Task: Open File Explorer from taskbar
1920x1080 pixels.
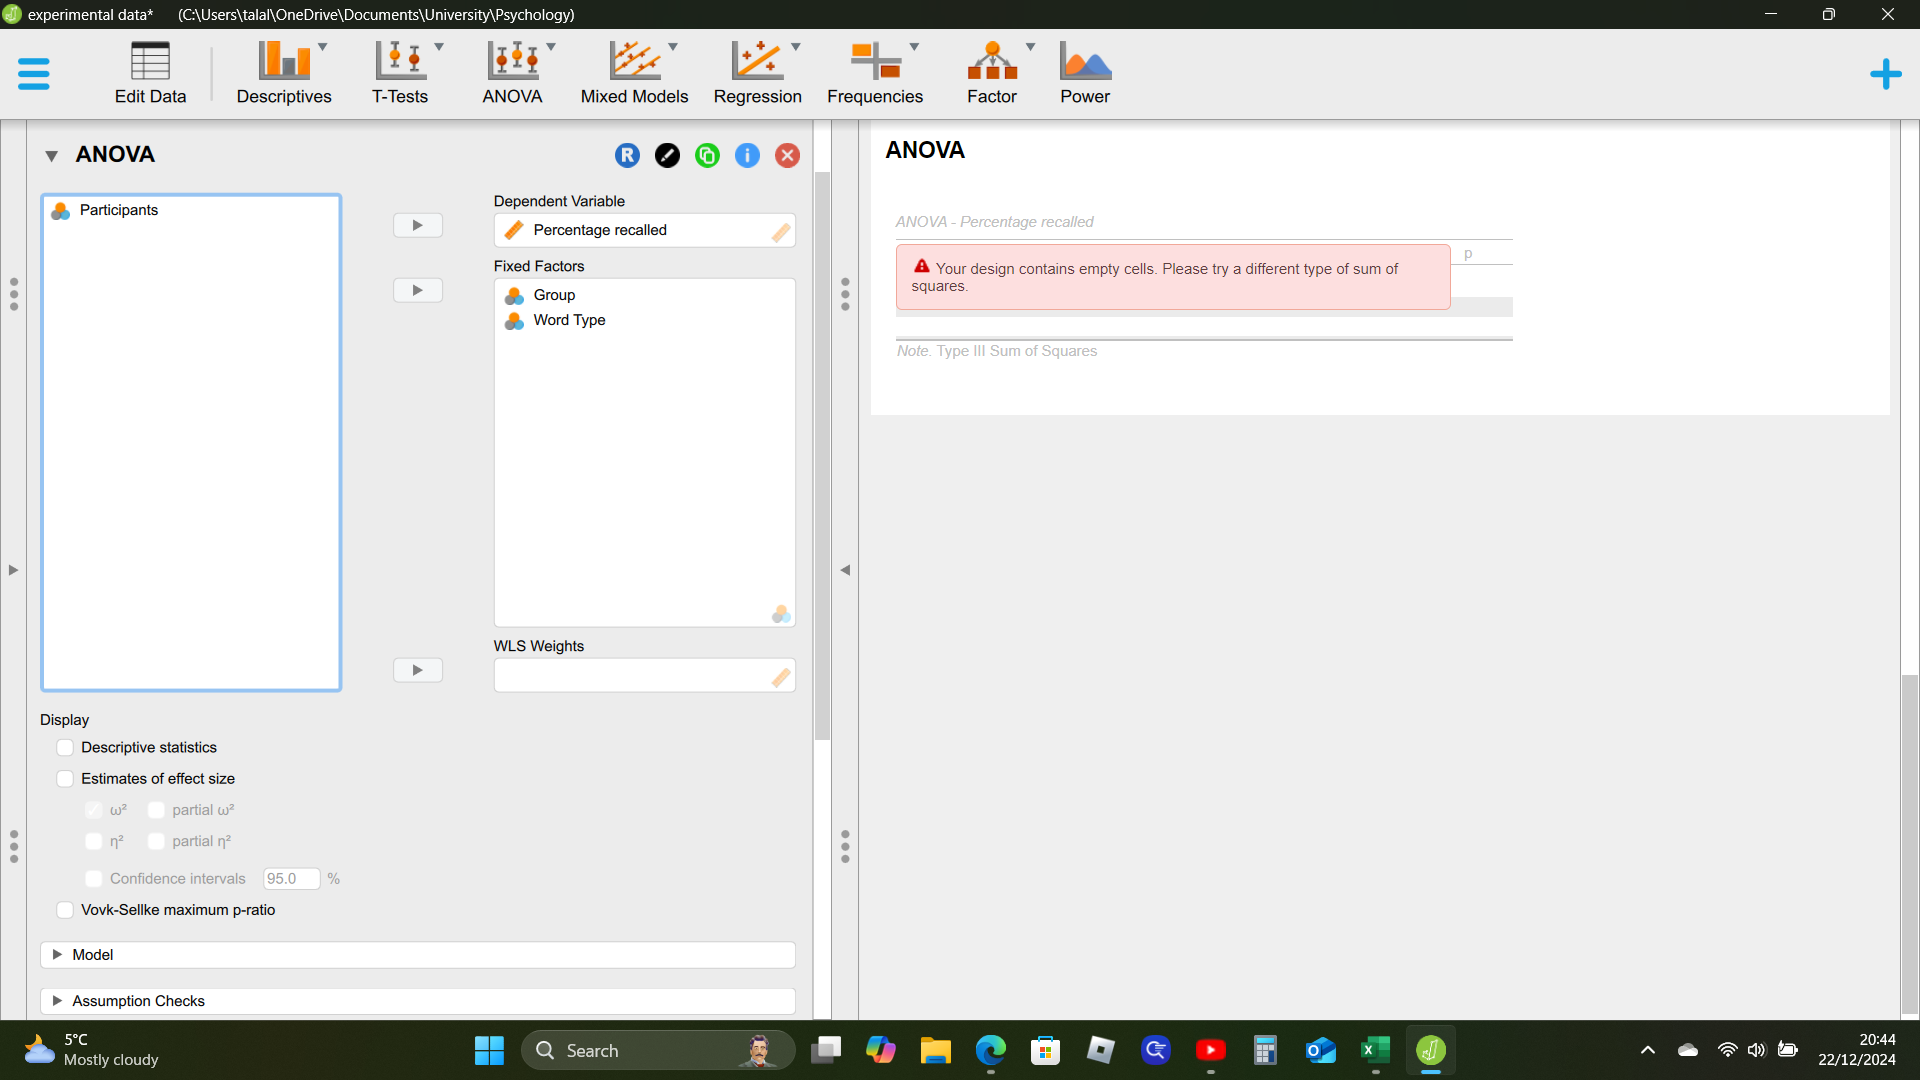Action: pos(936,1050)
